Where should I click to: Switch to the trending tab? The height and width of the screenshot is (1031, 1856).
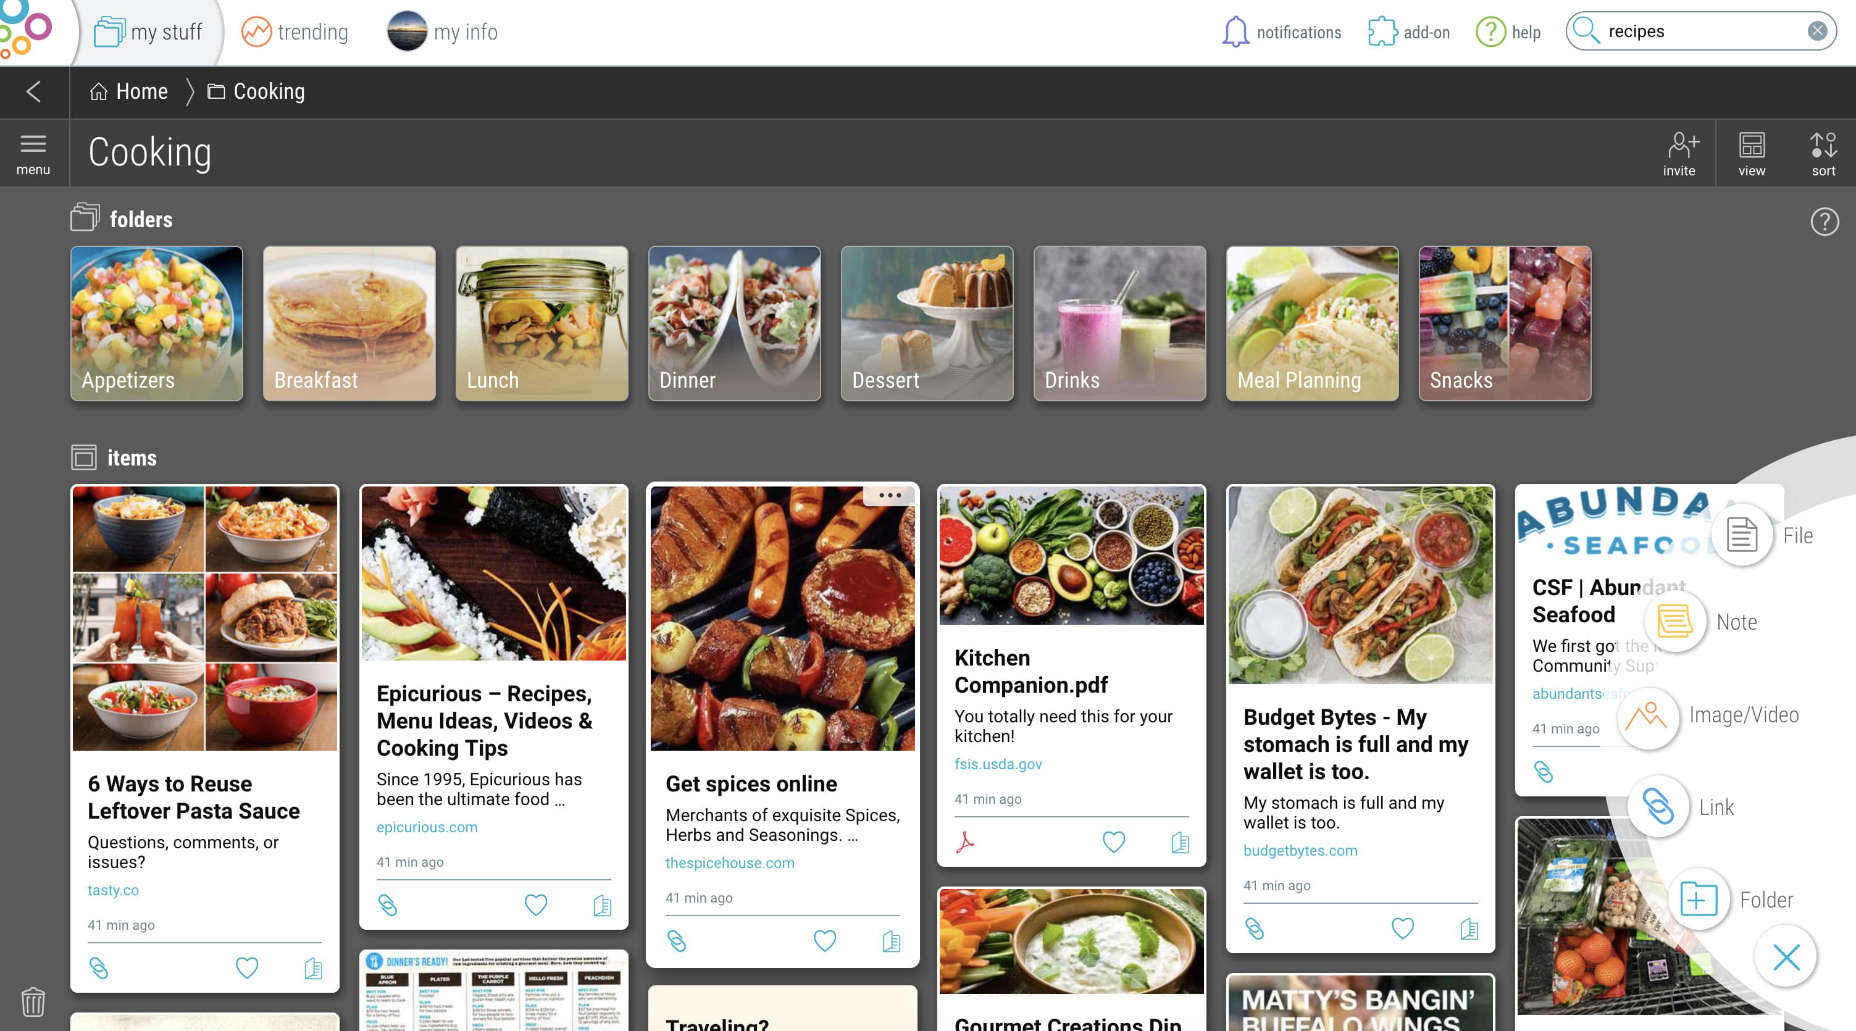point(295,32)
